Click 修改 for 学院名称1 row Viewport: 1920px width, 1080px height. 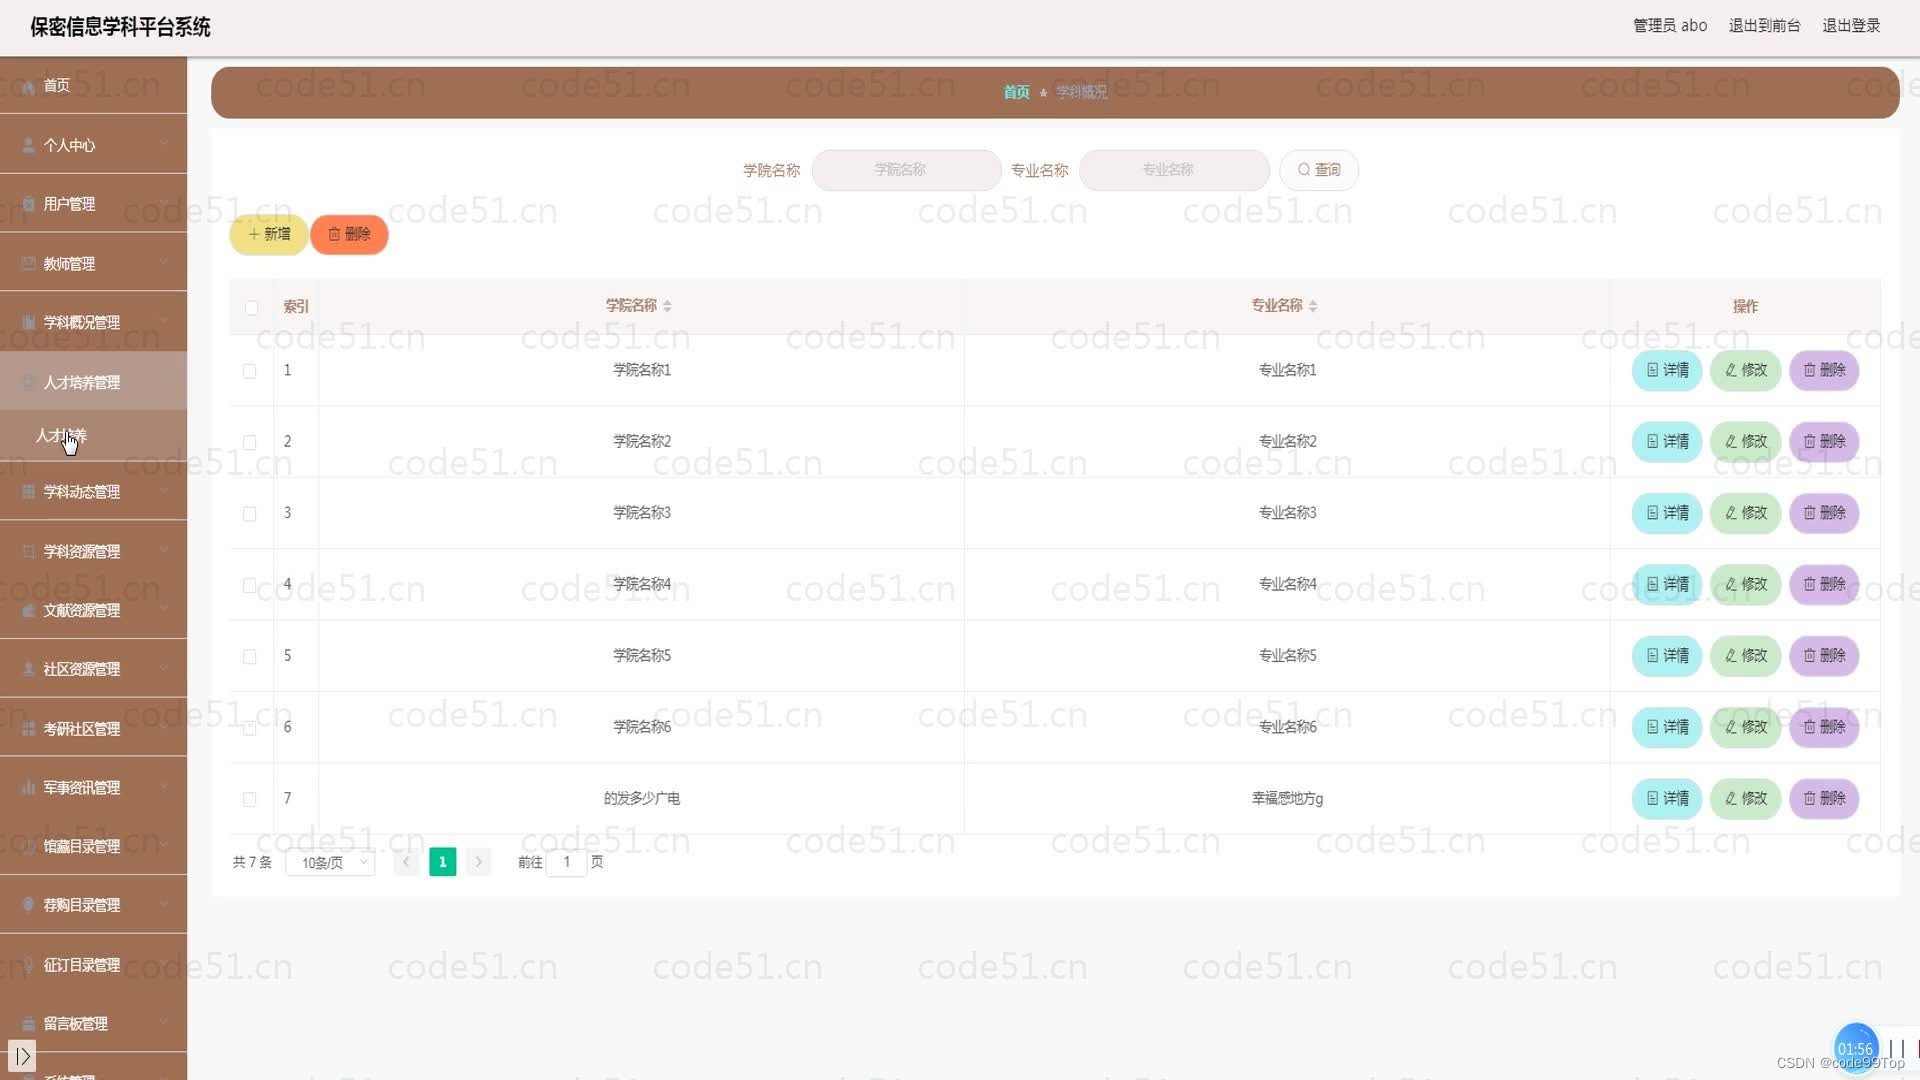coord(1746,370)
